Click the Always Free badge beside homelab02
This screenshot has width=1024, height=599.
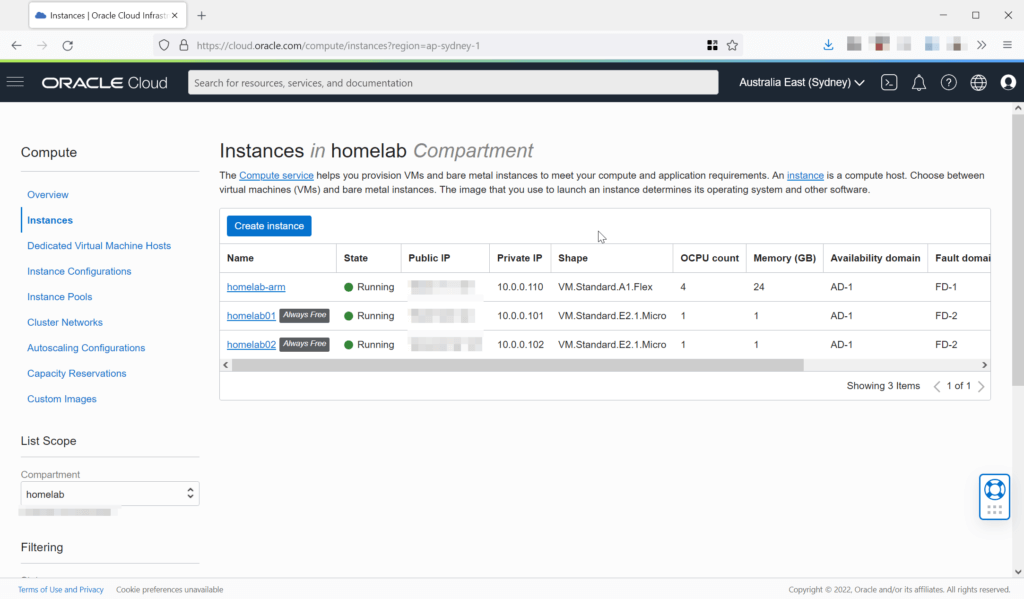coord(304,344)
